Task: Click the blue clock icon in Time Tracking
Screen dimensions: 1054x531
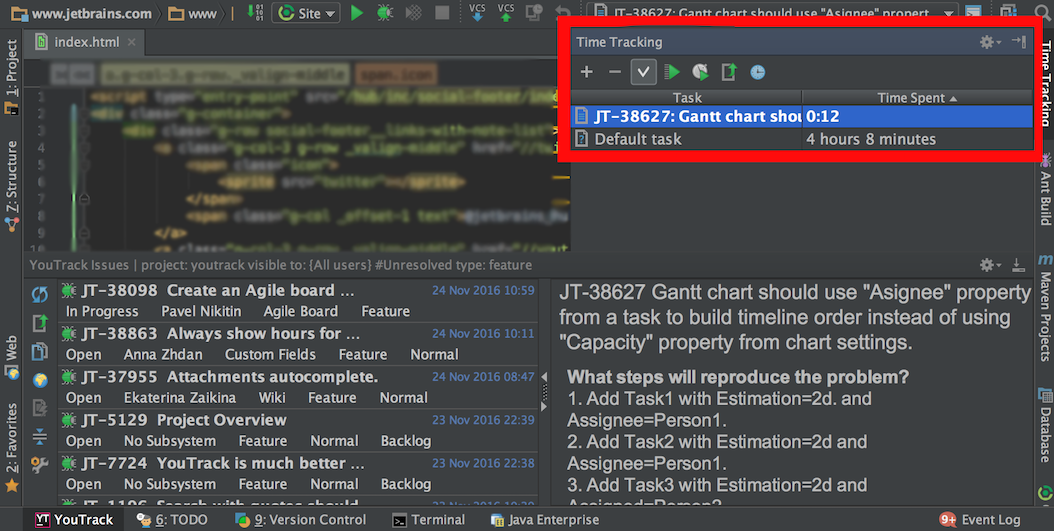Action: (x=758, y=72)
